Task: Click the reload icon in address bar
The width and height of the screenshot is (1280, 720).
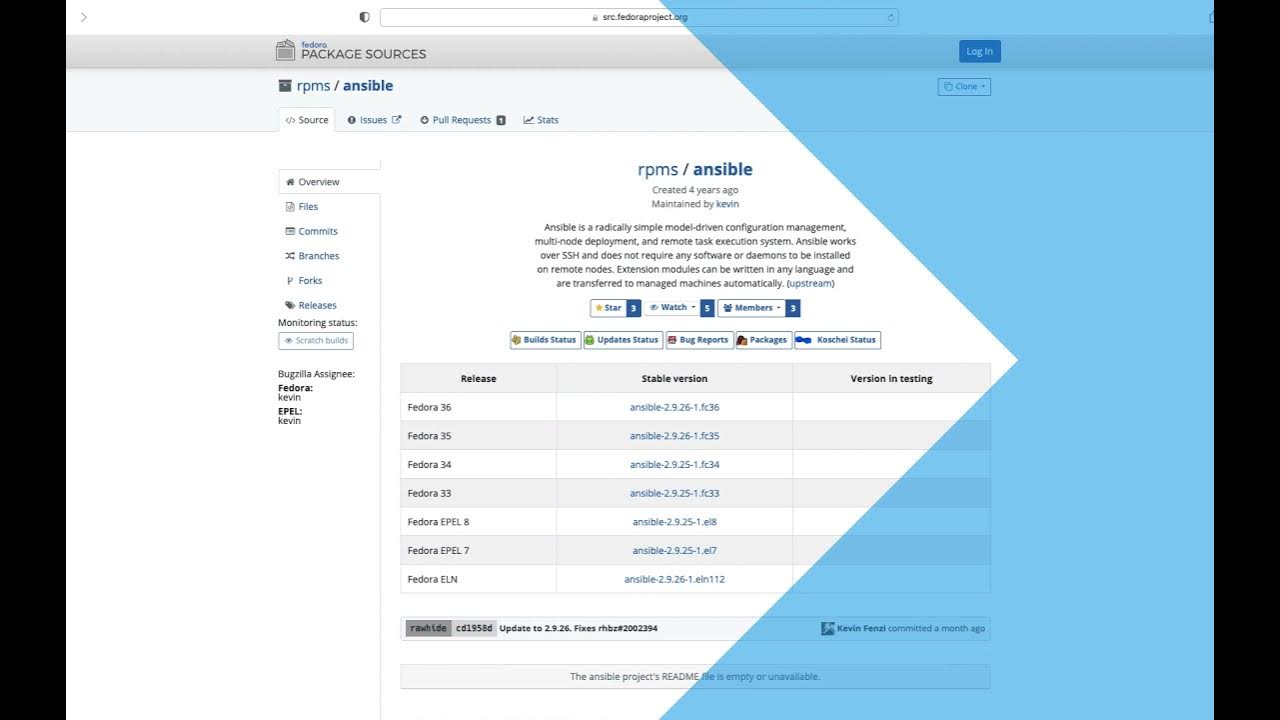Action: (890, 17)
